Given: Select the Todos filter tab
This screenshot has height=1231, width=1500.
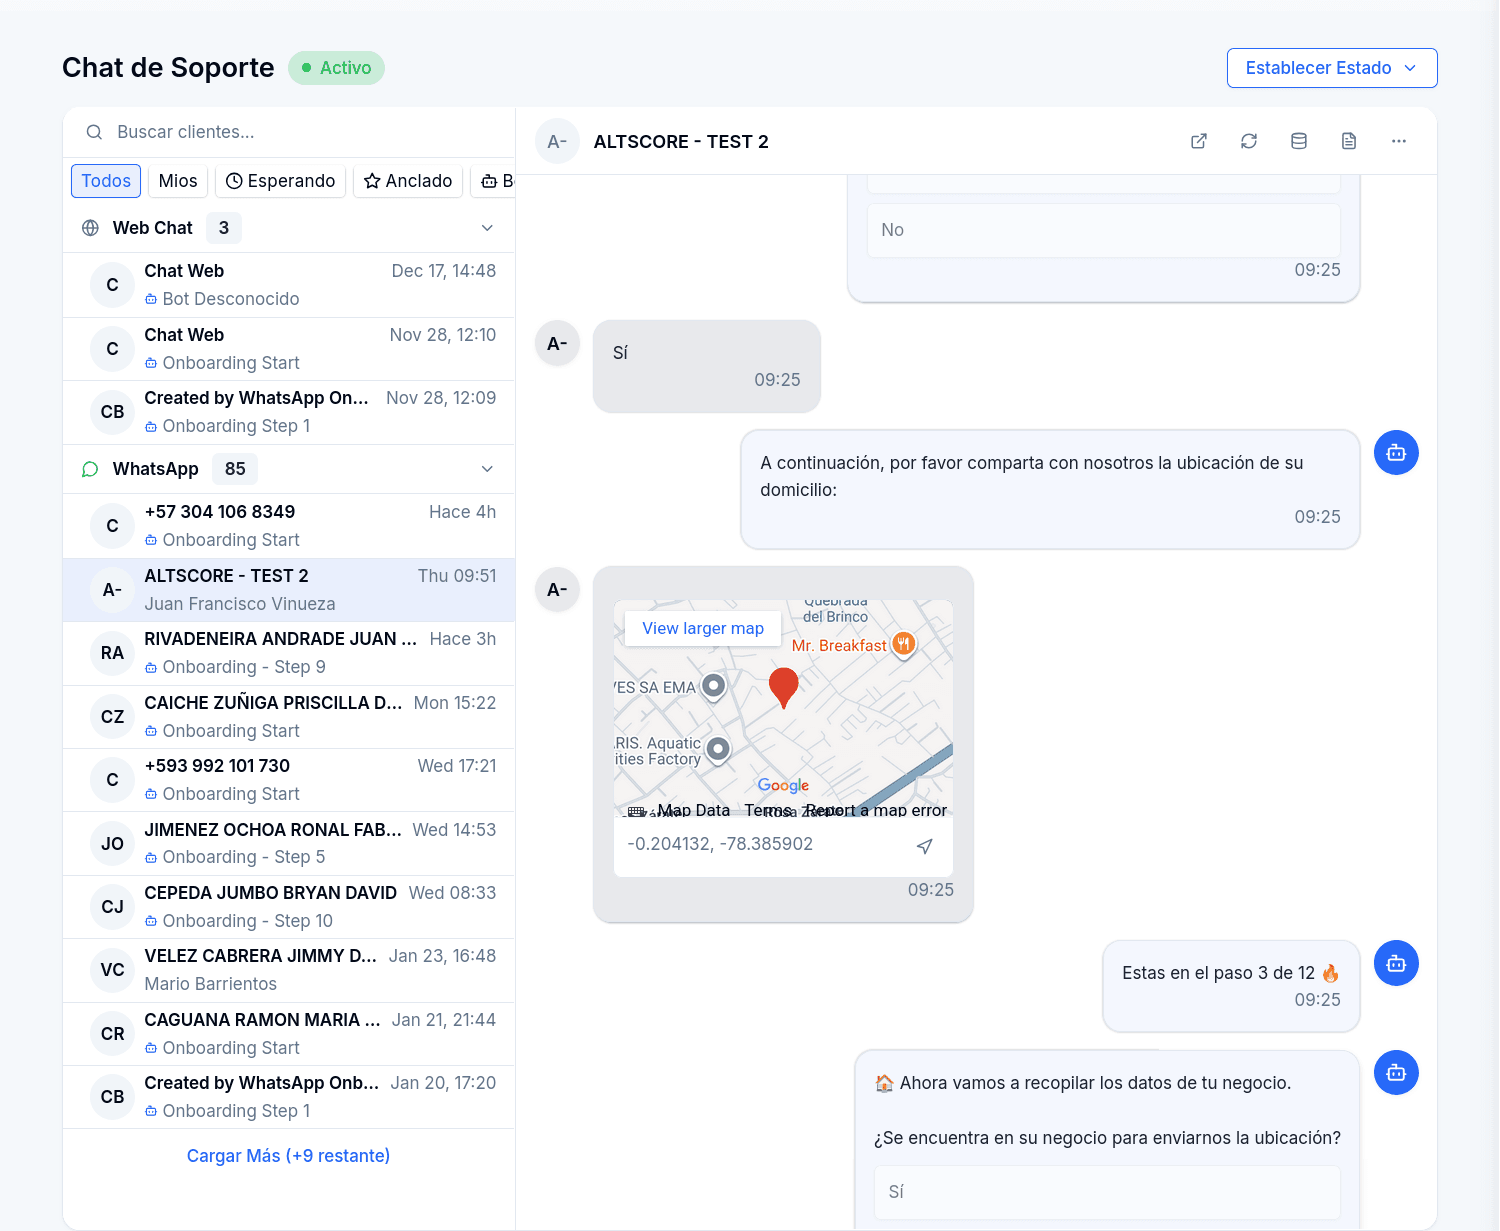Looking at the screenshot, I should point(106,181).
